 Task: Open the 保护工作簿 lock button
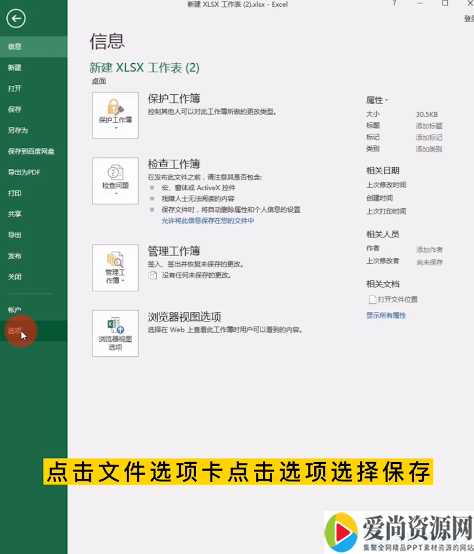pyautogui.click(x=115, y=116)
